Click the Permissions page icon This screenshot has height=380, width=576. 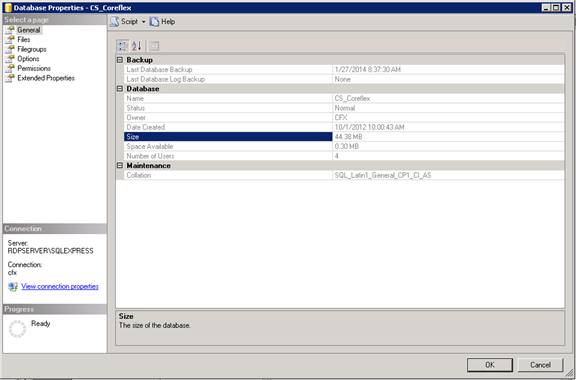point(10,68)
